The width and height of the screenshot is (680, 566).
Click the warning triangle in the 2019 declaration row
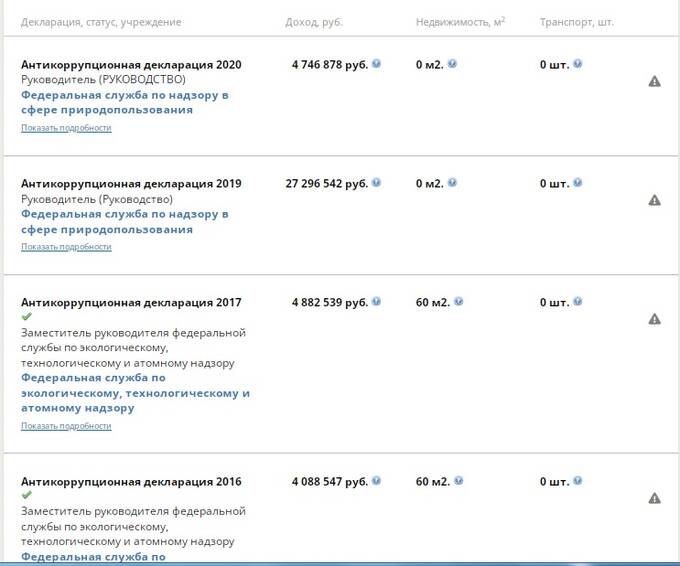[x=654, y=200]
